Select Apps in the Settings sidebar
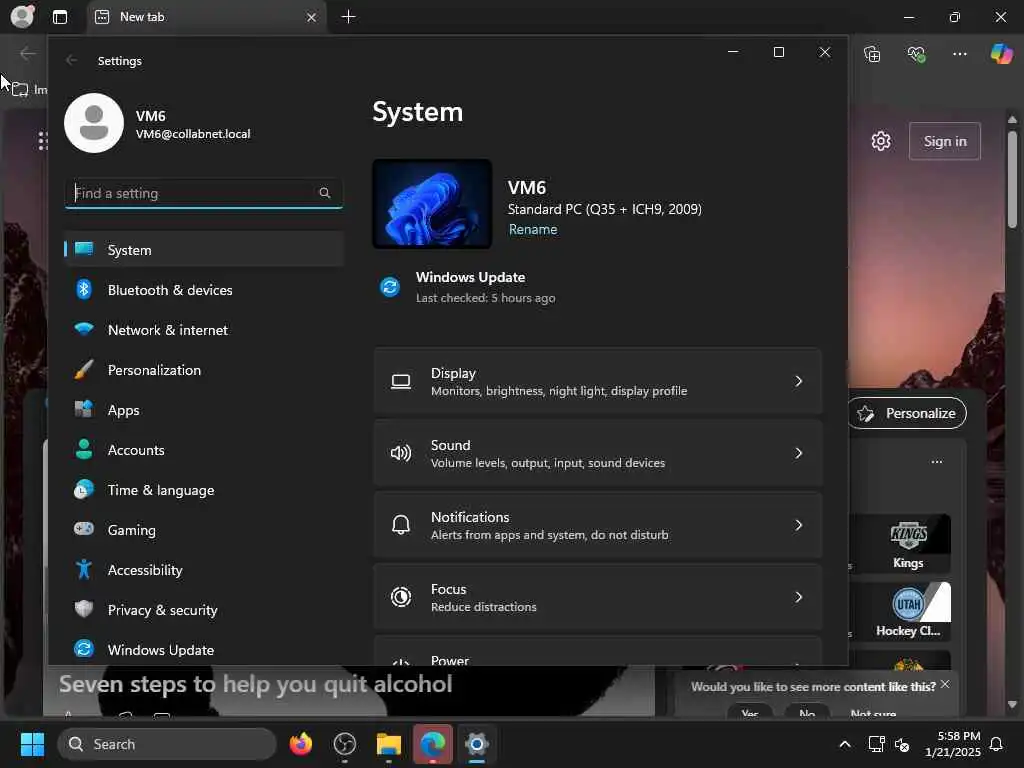Screen dimensions: 1024x768 204,410
